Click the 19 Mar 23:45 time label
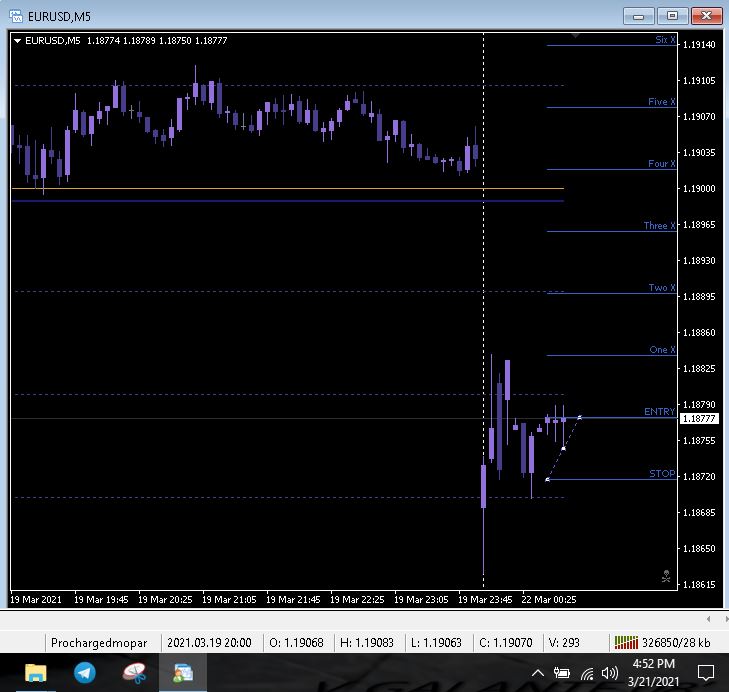This screenshot has height=692, width=729. tap(485, 599)
